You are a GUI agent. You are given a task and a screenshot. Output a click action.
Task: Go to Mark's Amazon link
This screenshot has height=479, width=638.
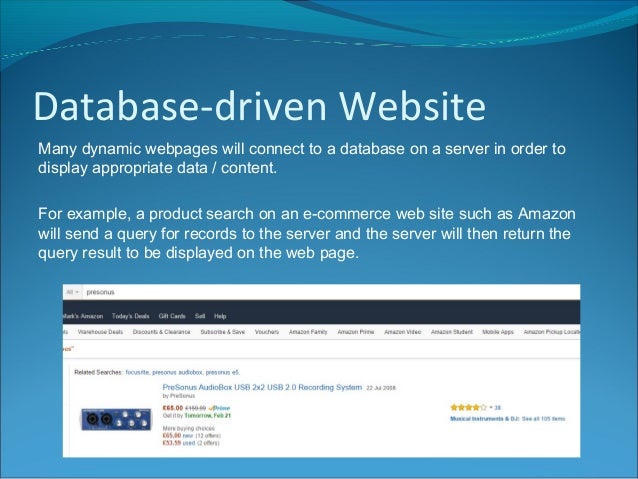[x=83, y=316]
